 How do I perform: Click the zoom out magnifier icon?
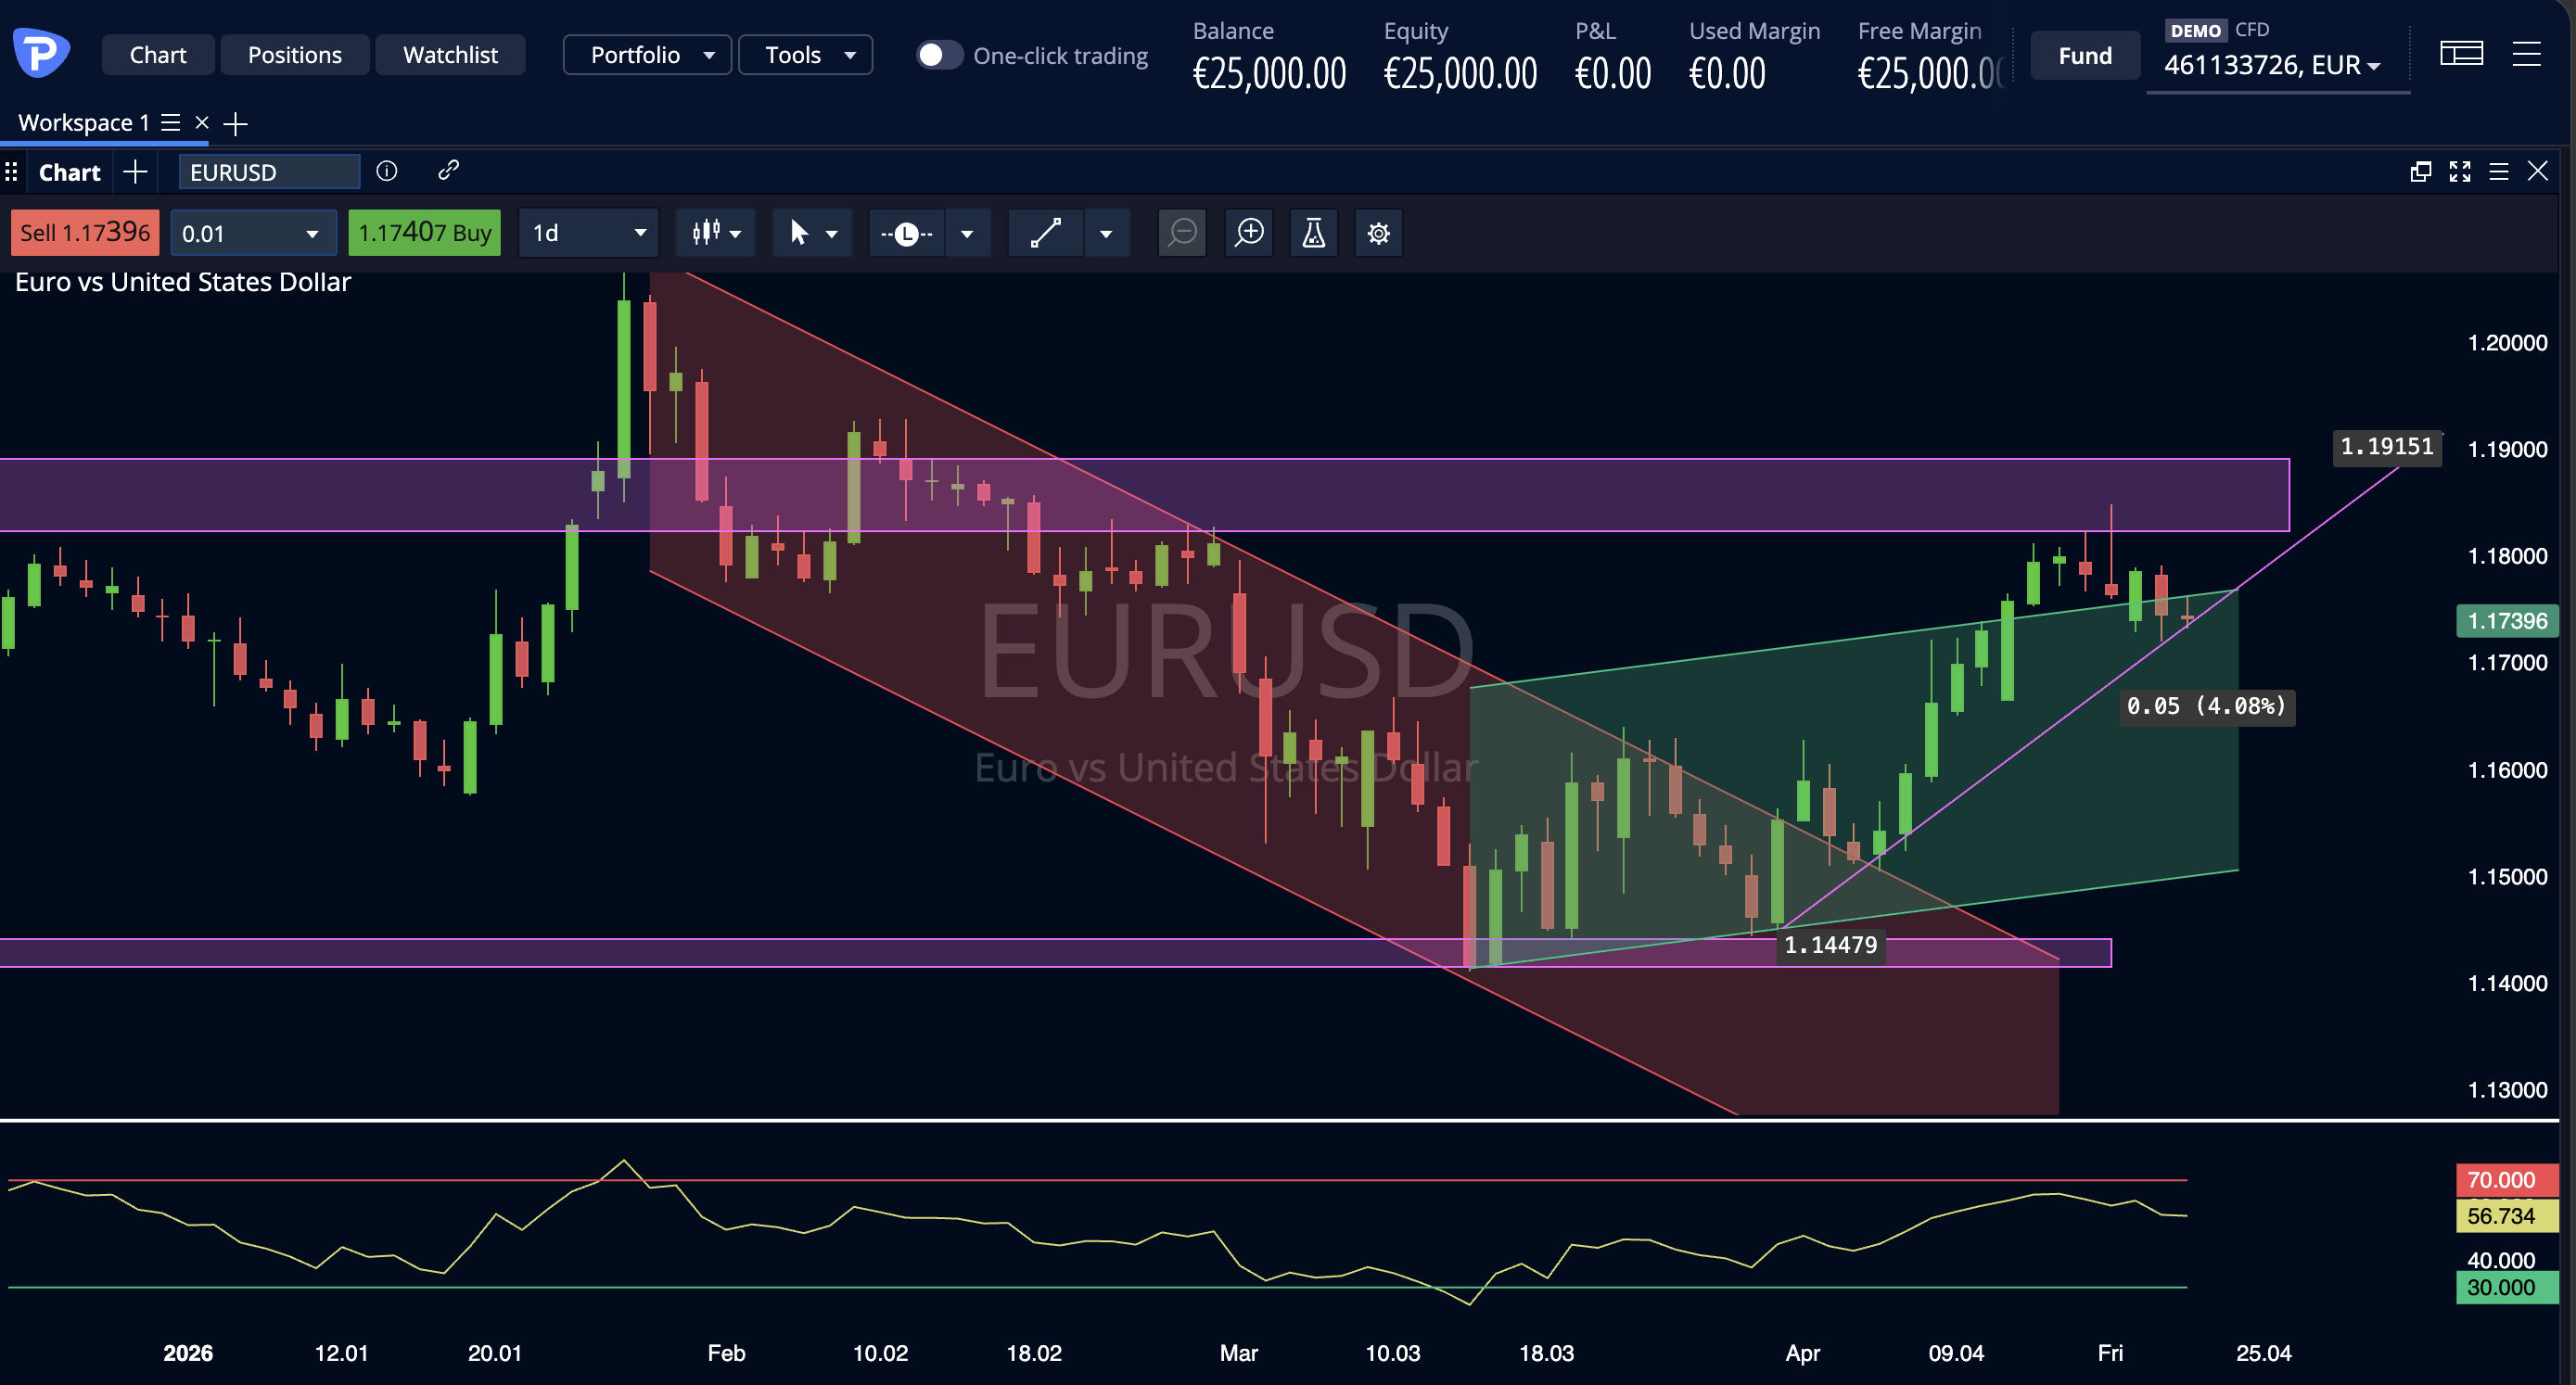click(1182, 233)
